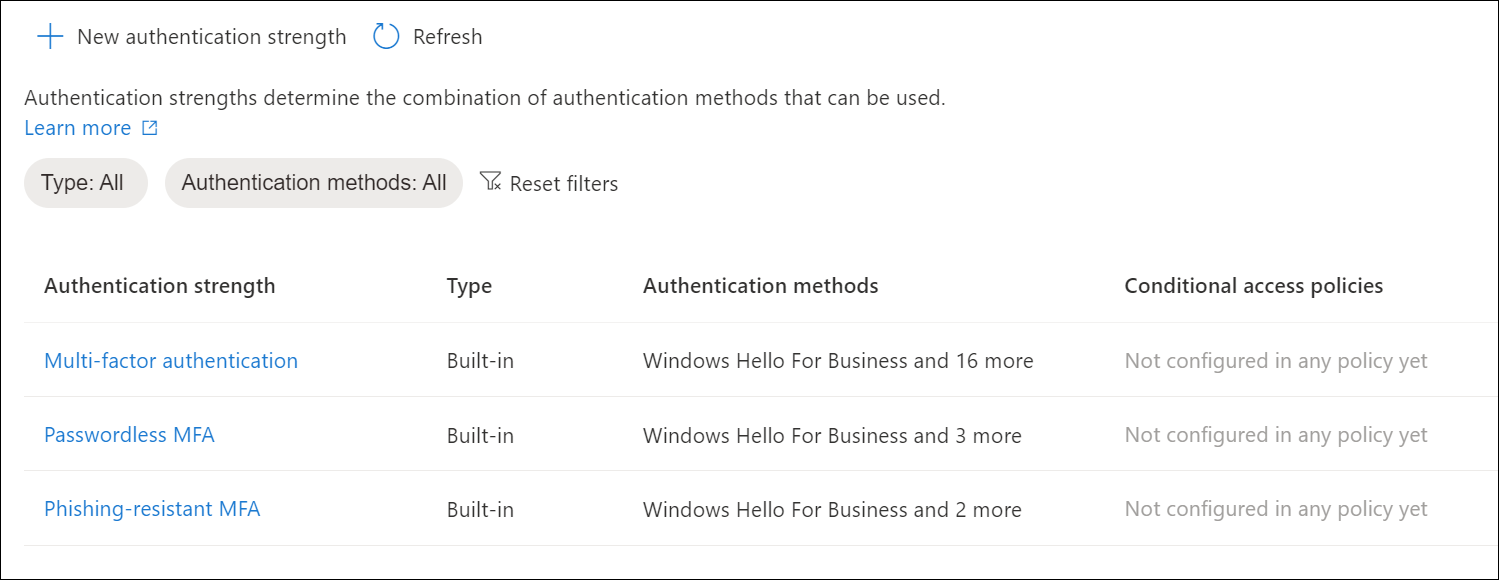Open the Phishing-resistant MFA strength
The image size is (1499, 580).
(152, 509)
